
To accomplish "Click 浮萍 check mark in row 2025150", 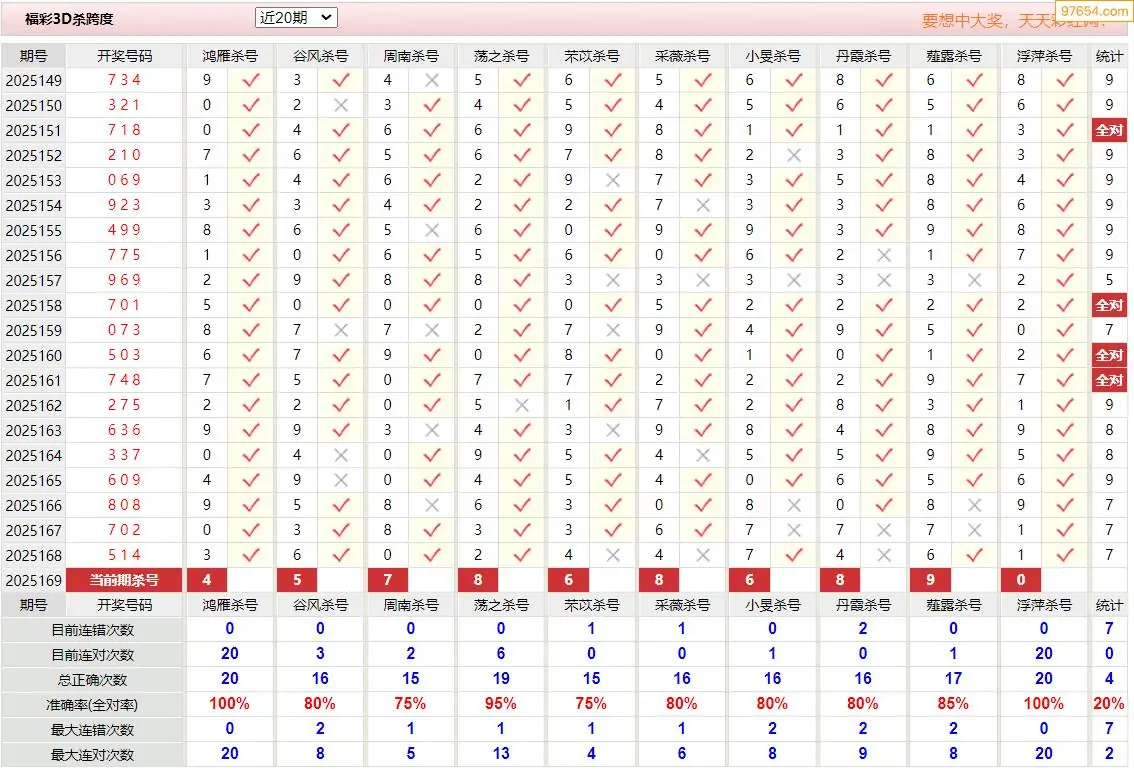I will (1065, 106).
